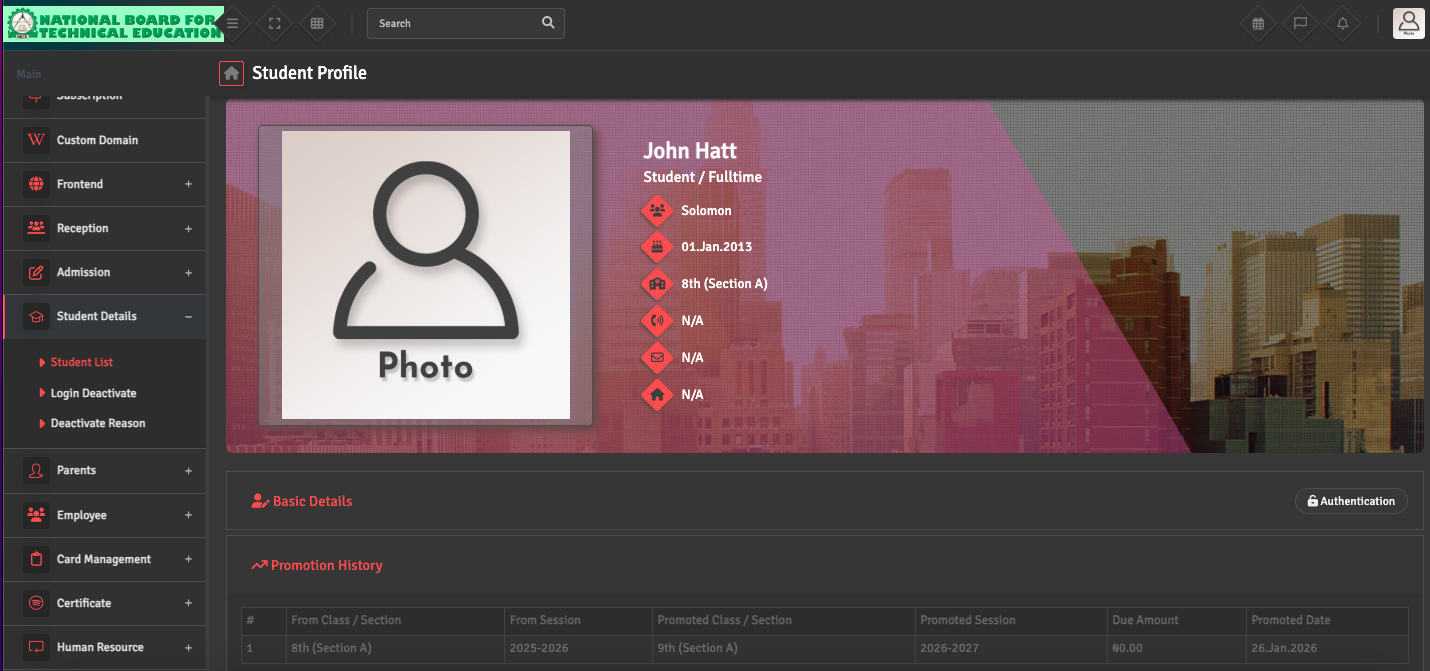
Task: Click the home icon beside Student Profile
Action: click(231, 73)
